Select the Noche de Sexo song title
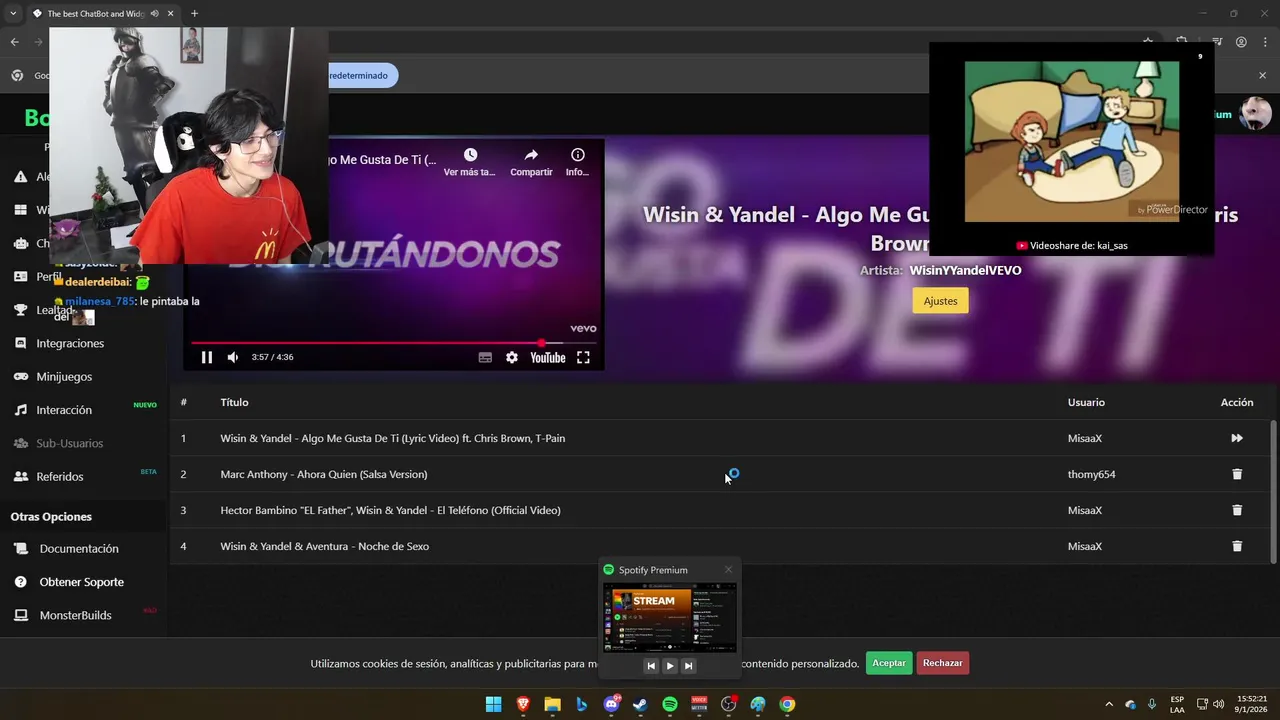Viewport: 1280px width, 720px height. click(325, 546)
